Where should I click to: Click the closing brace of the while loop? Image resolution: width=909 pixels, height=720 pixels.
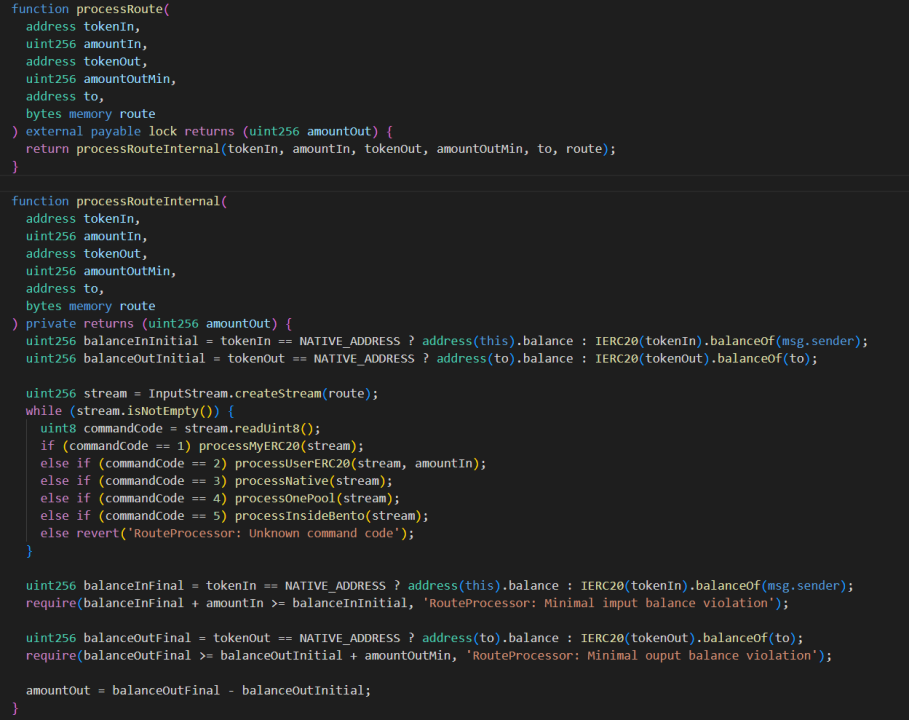tap(29, 551)
